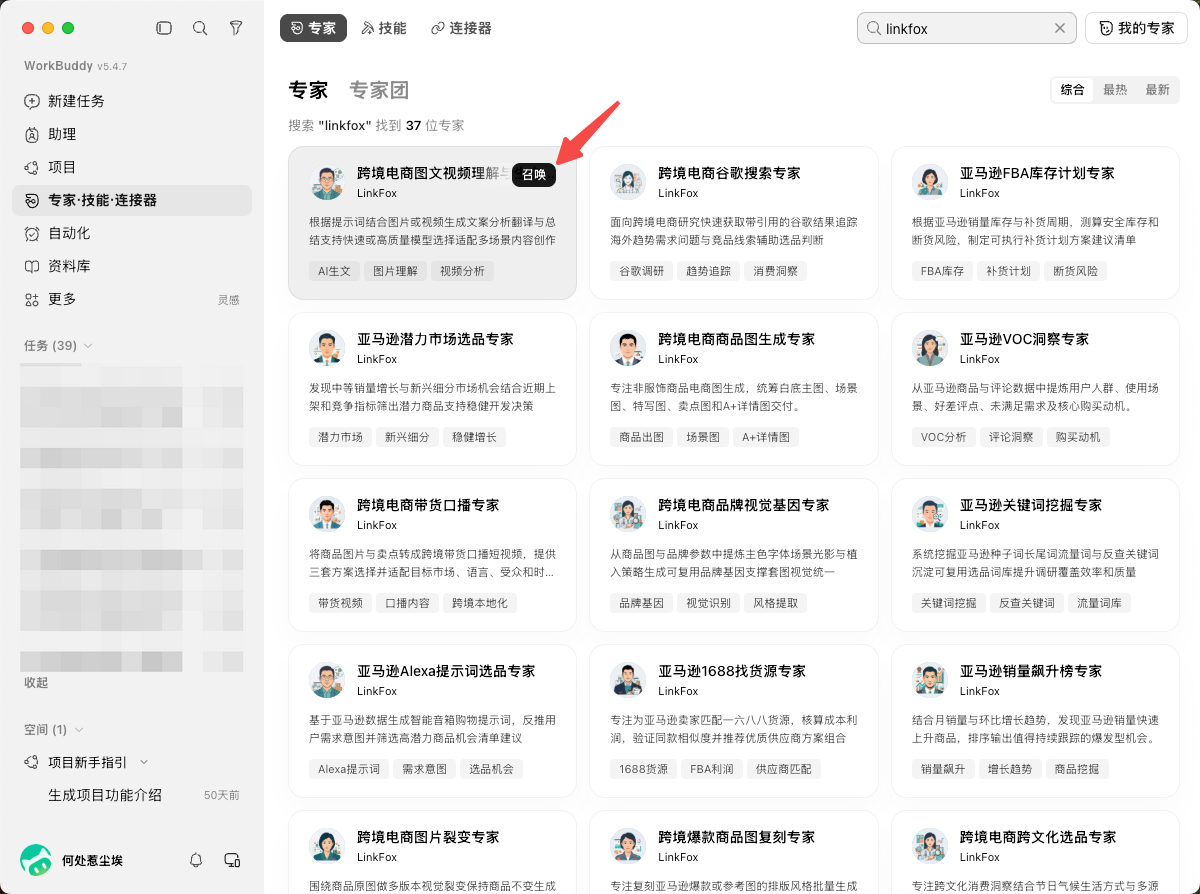Click the user avatar 何处惹尘埃
Image resolution: width=1200 pixels, height=894 pixels.
[36, 860]
